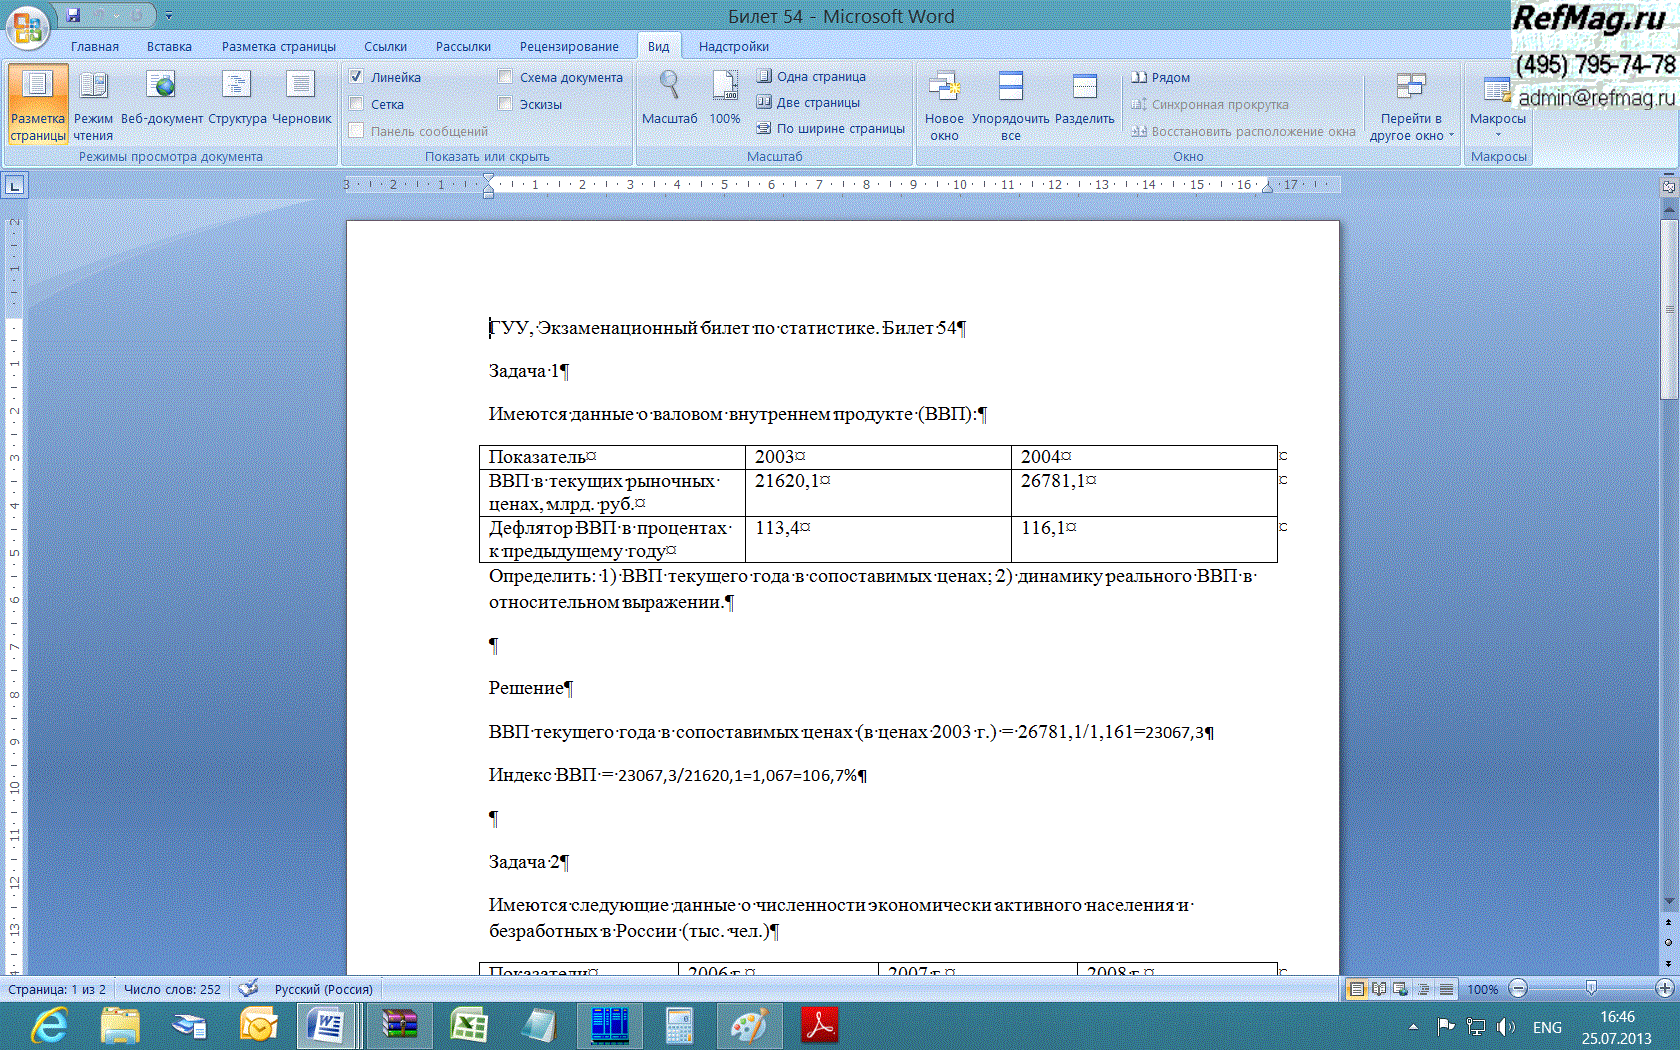Viewport: 1680px width, 1050px height.
Task: Open Quick Access Toolbar customize arrow
Action: tap(169, 16)
